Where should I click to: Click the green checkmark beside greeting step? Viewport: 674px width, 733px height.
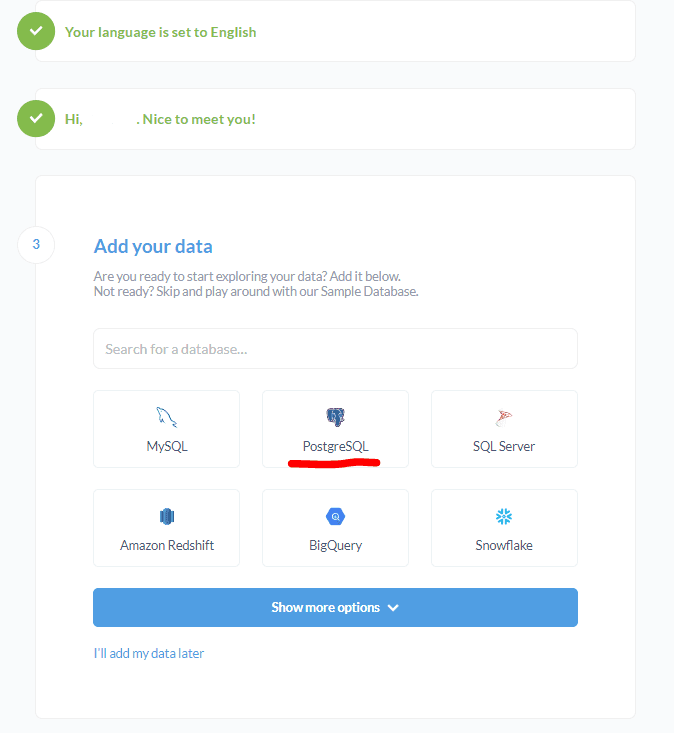36,119
